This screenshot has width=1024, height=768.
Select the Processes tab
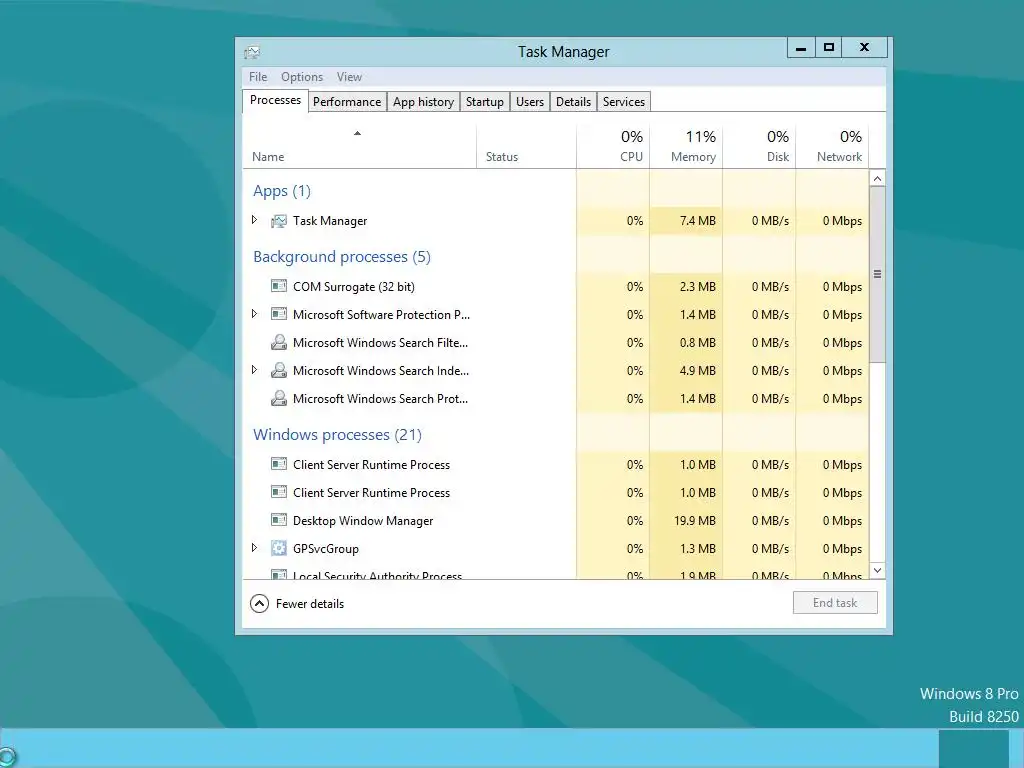[276, 101]
